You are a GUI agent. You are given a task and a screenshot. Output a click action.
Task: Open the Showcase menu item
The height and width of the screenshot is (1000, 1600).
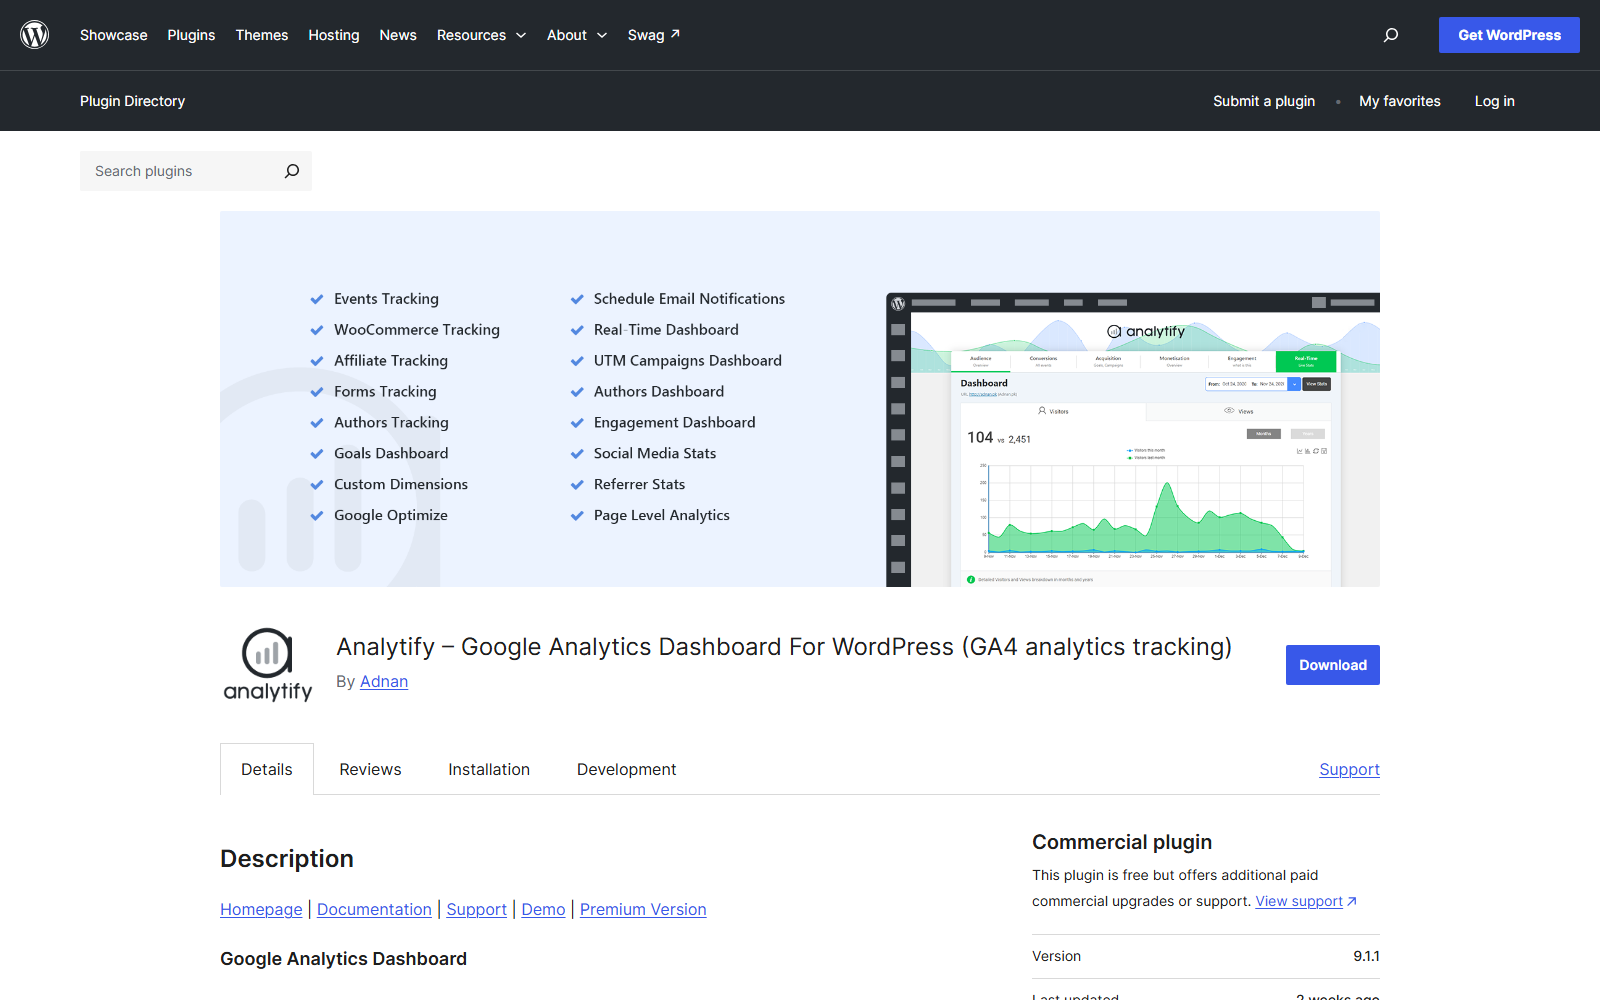click(x=114, y=35)
